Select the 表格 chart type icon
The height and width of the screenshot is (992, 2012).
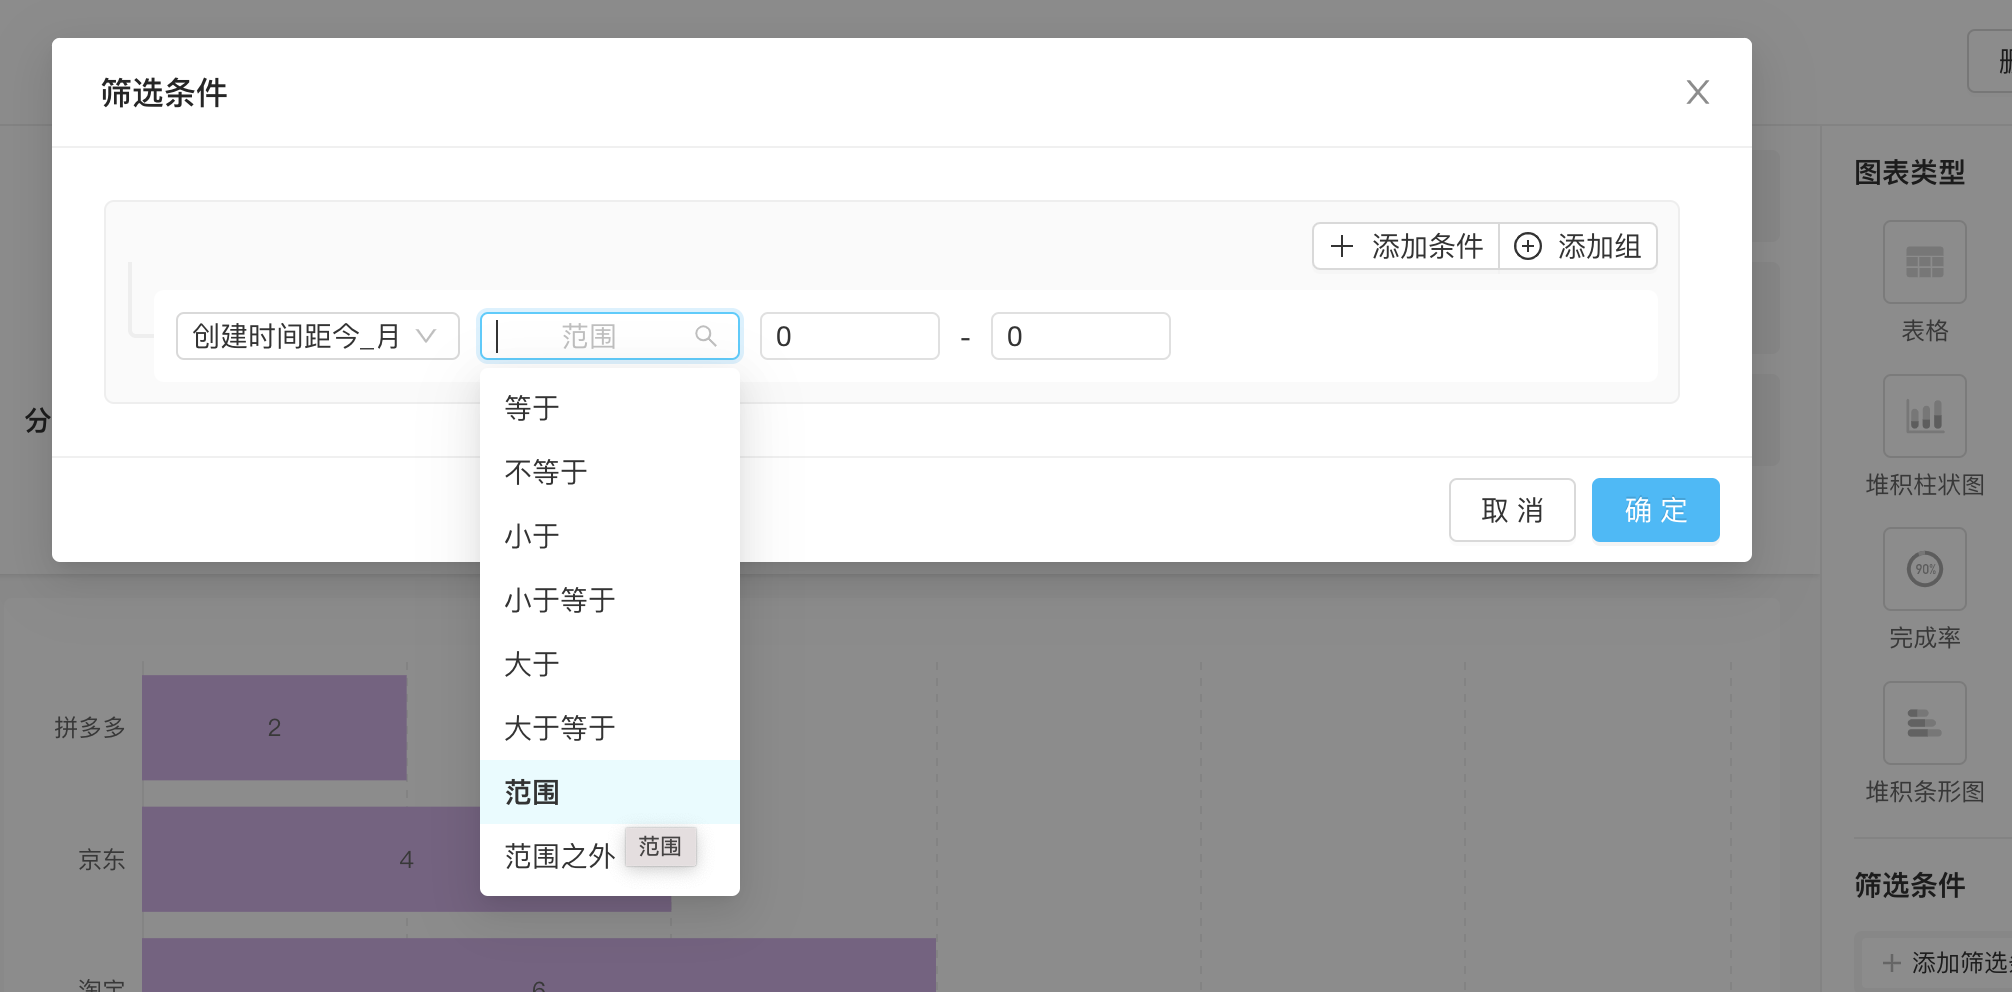[x=1924, y=262]
